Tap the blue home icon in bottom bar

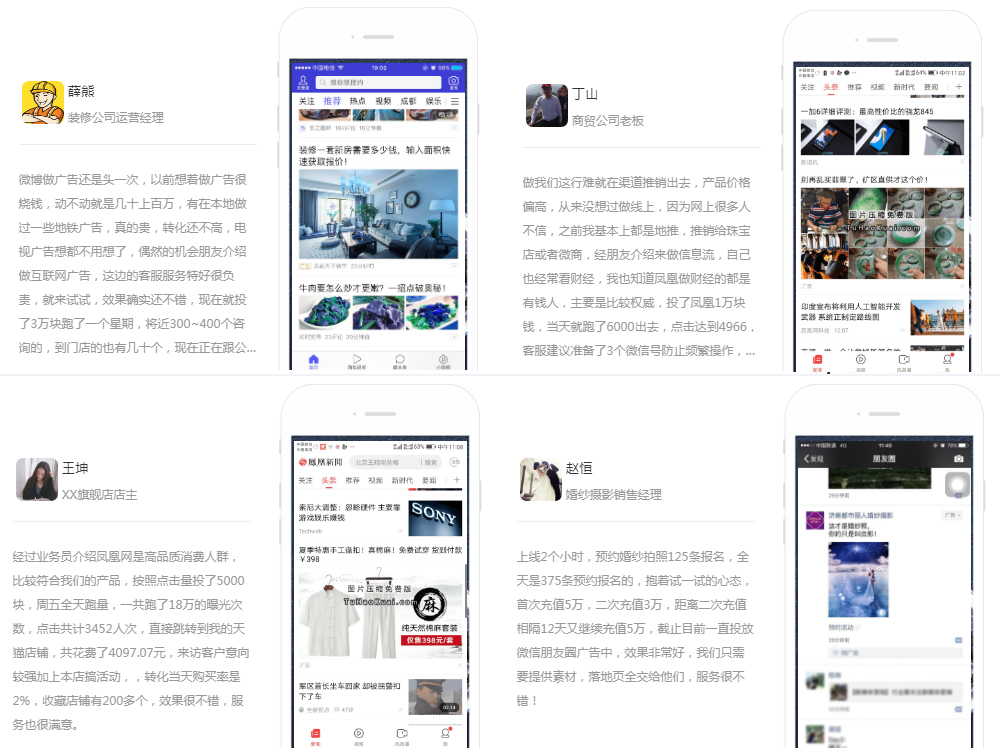click(x=313, y=361)
